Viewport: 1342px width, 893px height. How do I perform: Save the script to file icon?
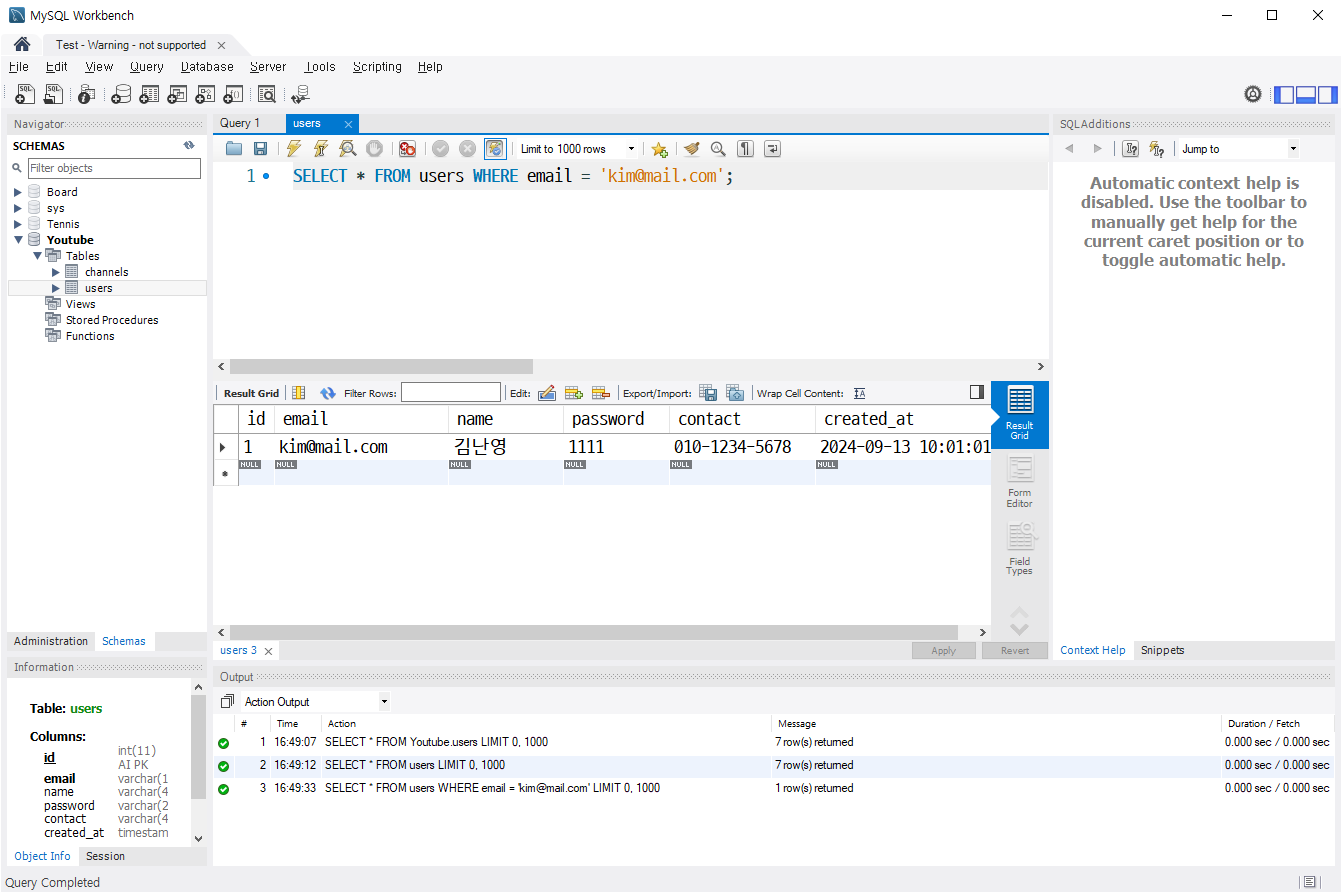coord(260,149)
